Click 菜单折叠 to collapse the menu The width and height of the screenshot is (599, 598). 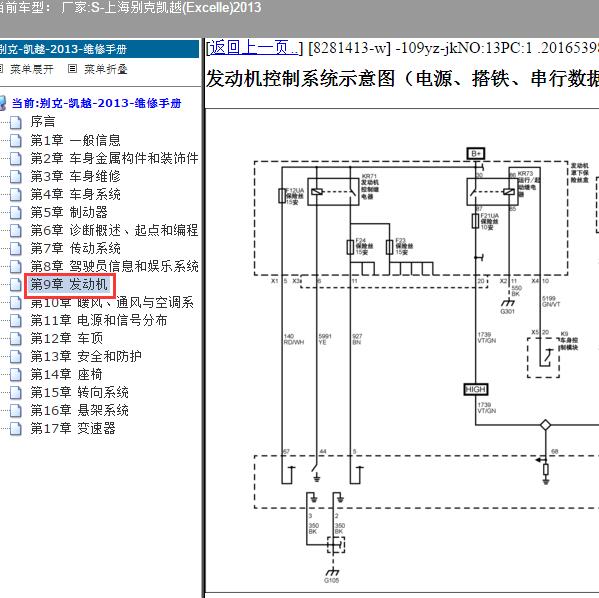tap(106, 69)
